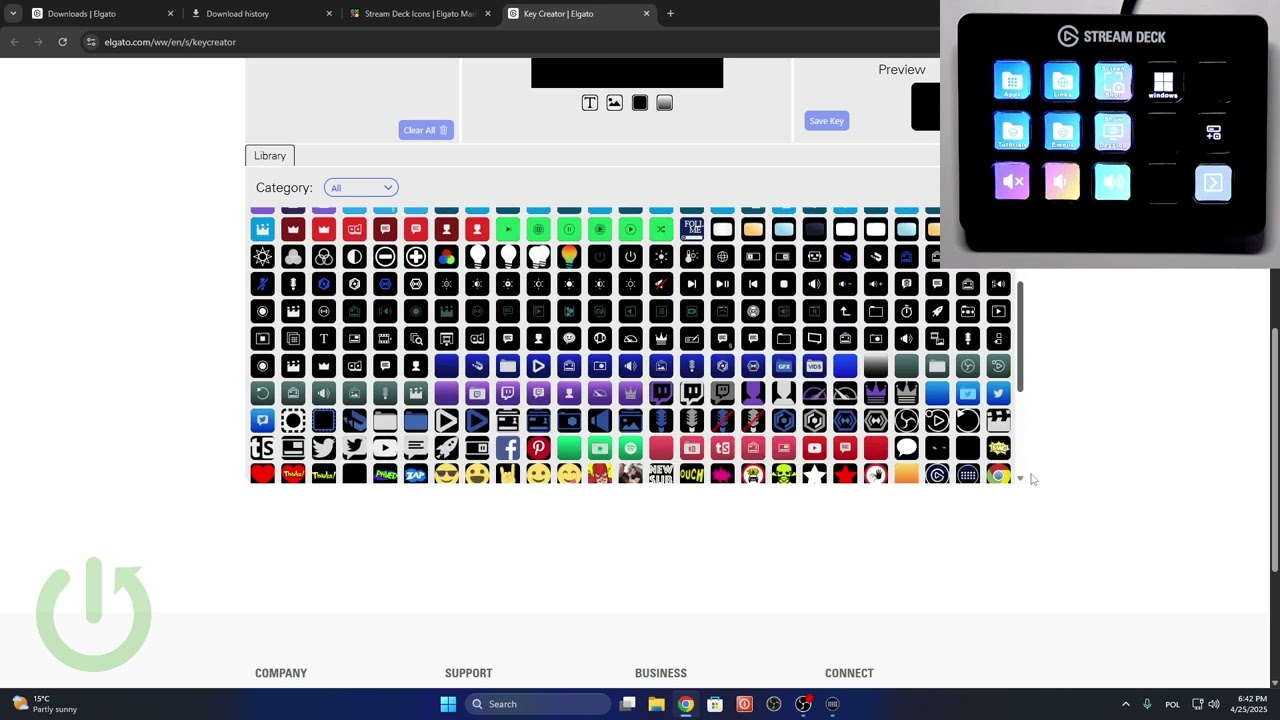Pick the white plus circle icon
1280x720 pixels.
(416, 257)
